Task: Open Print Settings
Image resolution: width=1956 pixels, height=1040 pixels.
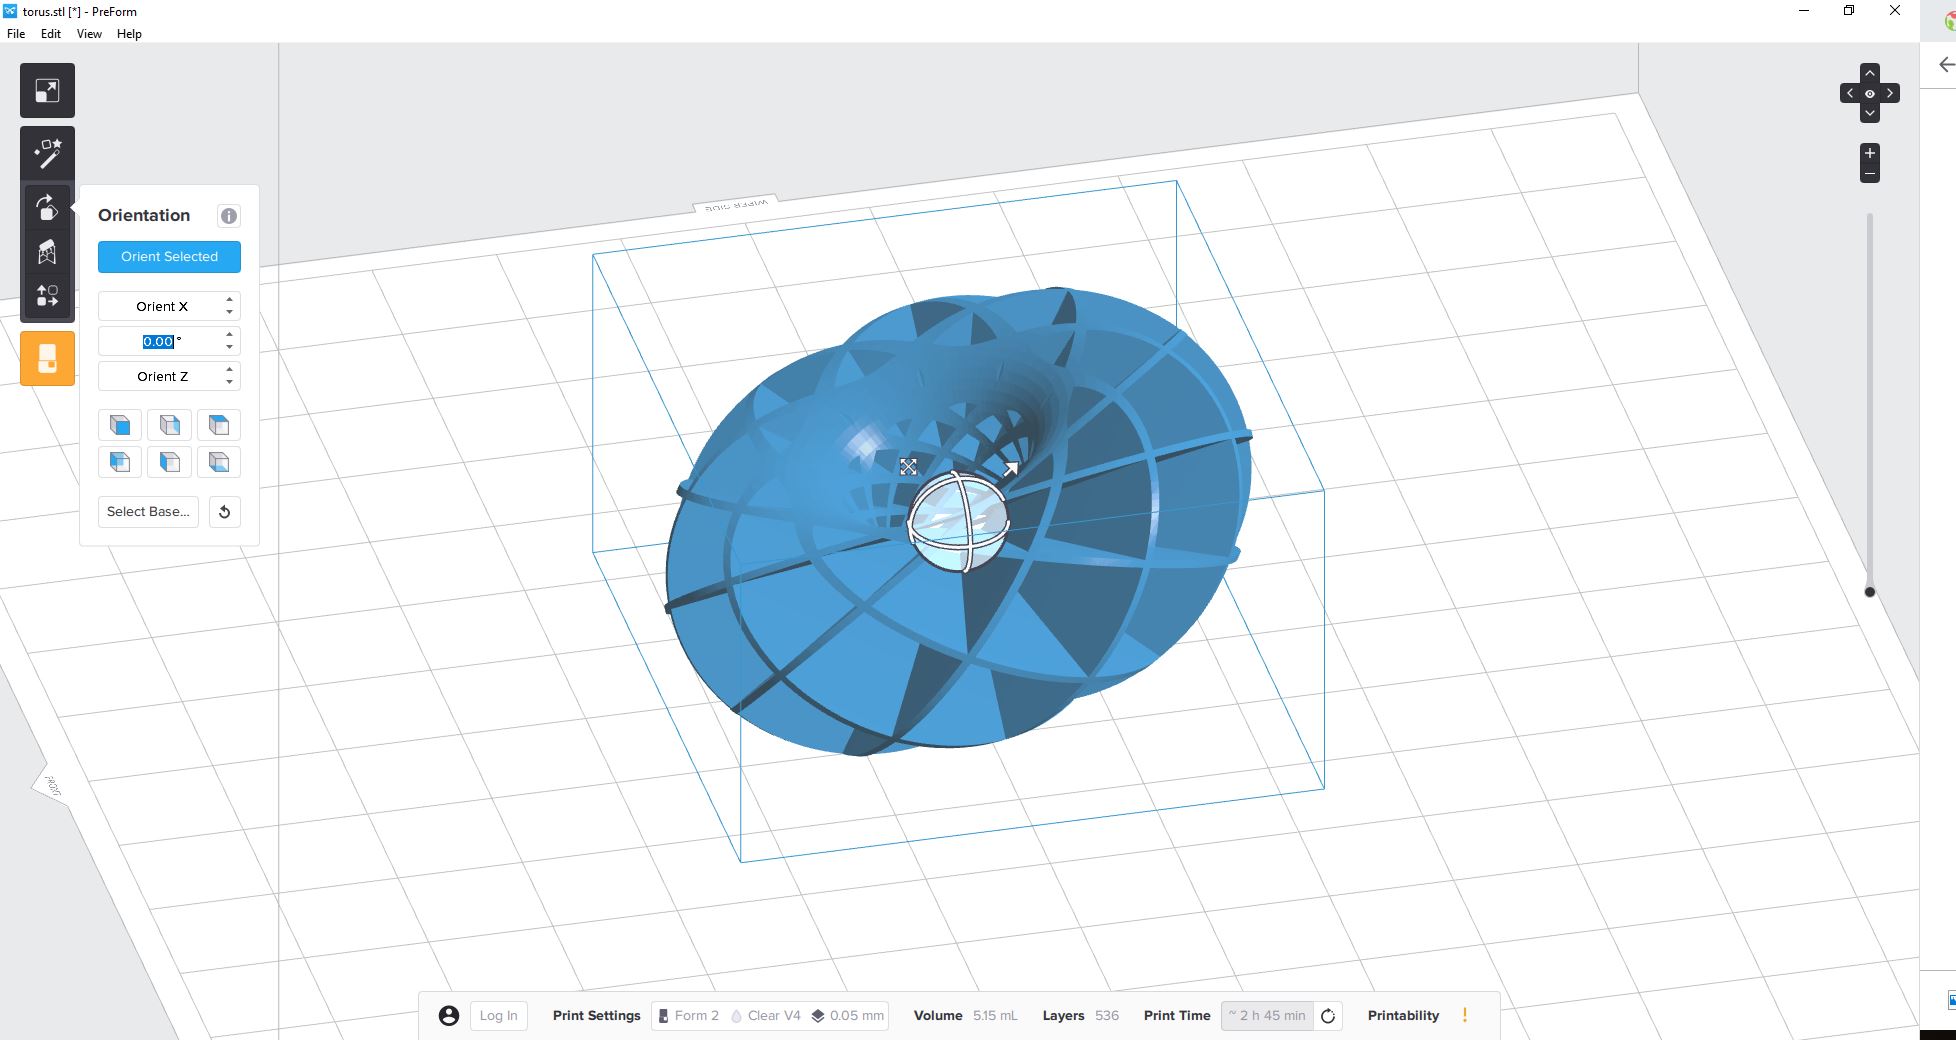Action: (596, 1016)
